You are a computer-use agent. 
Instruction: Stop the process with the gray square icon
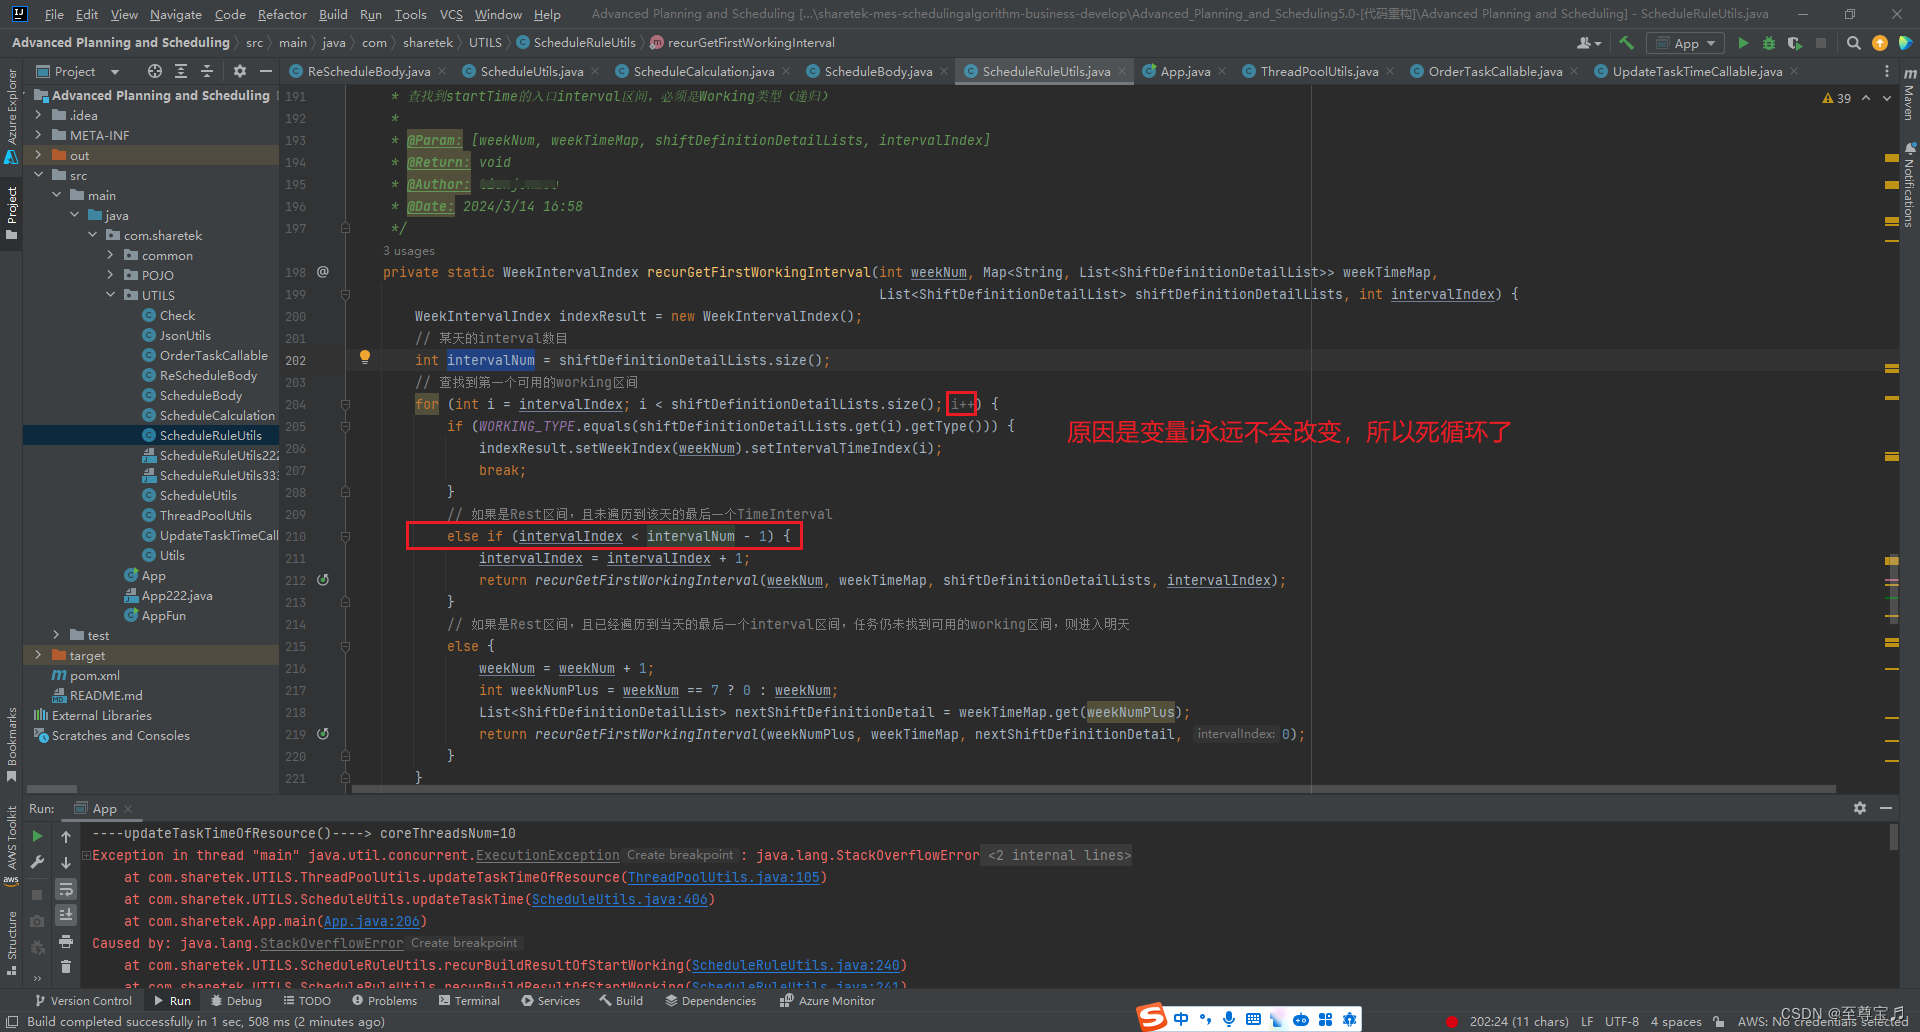(1822, 42)
